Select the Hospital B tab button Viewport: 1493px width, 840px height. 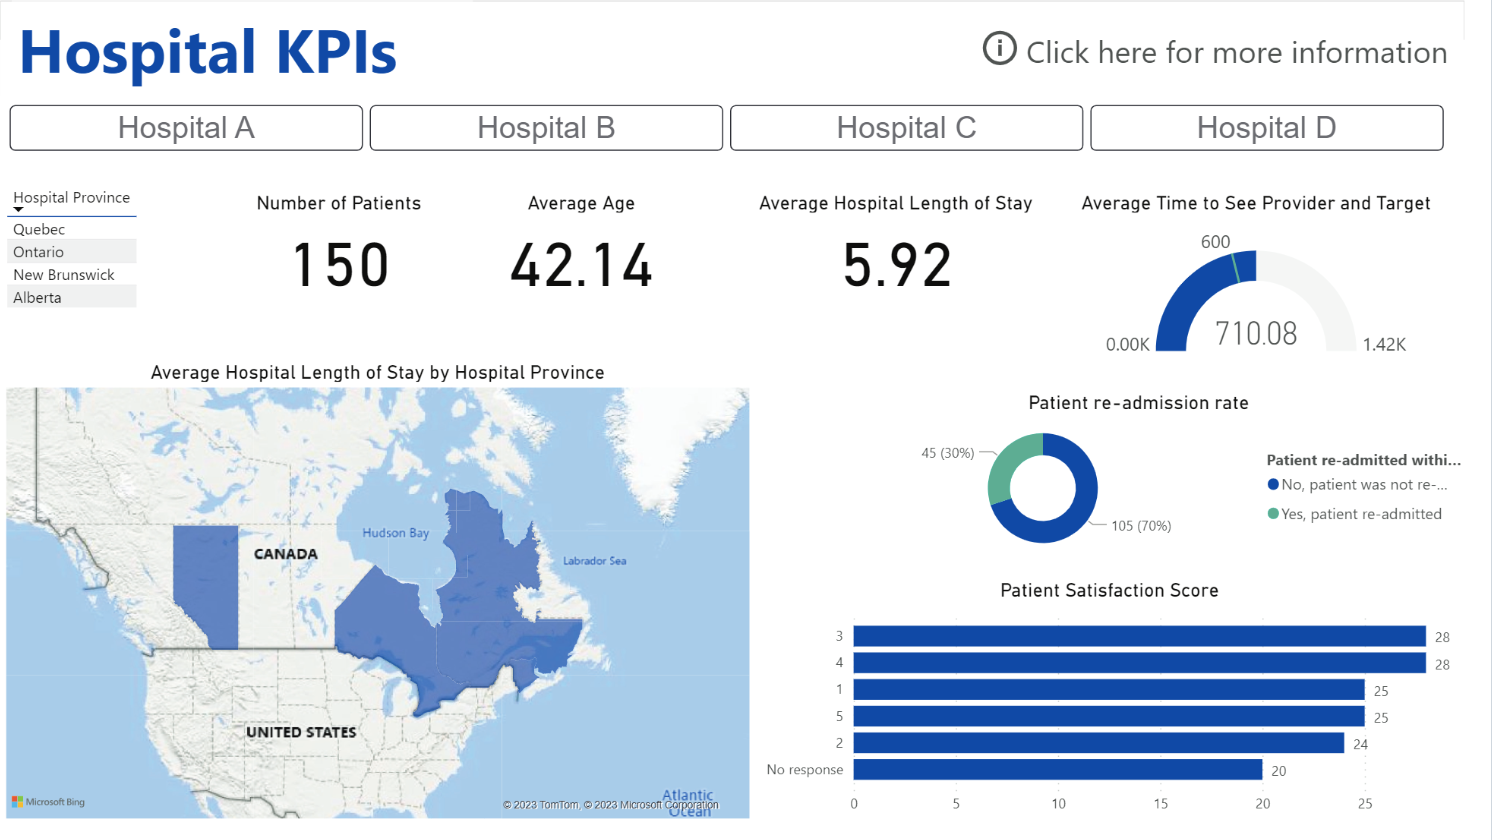[x=546, y=128]
